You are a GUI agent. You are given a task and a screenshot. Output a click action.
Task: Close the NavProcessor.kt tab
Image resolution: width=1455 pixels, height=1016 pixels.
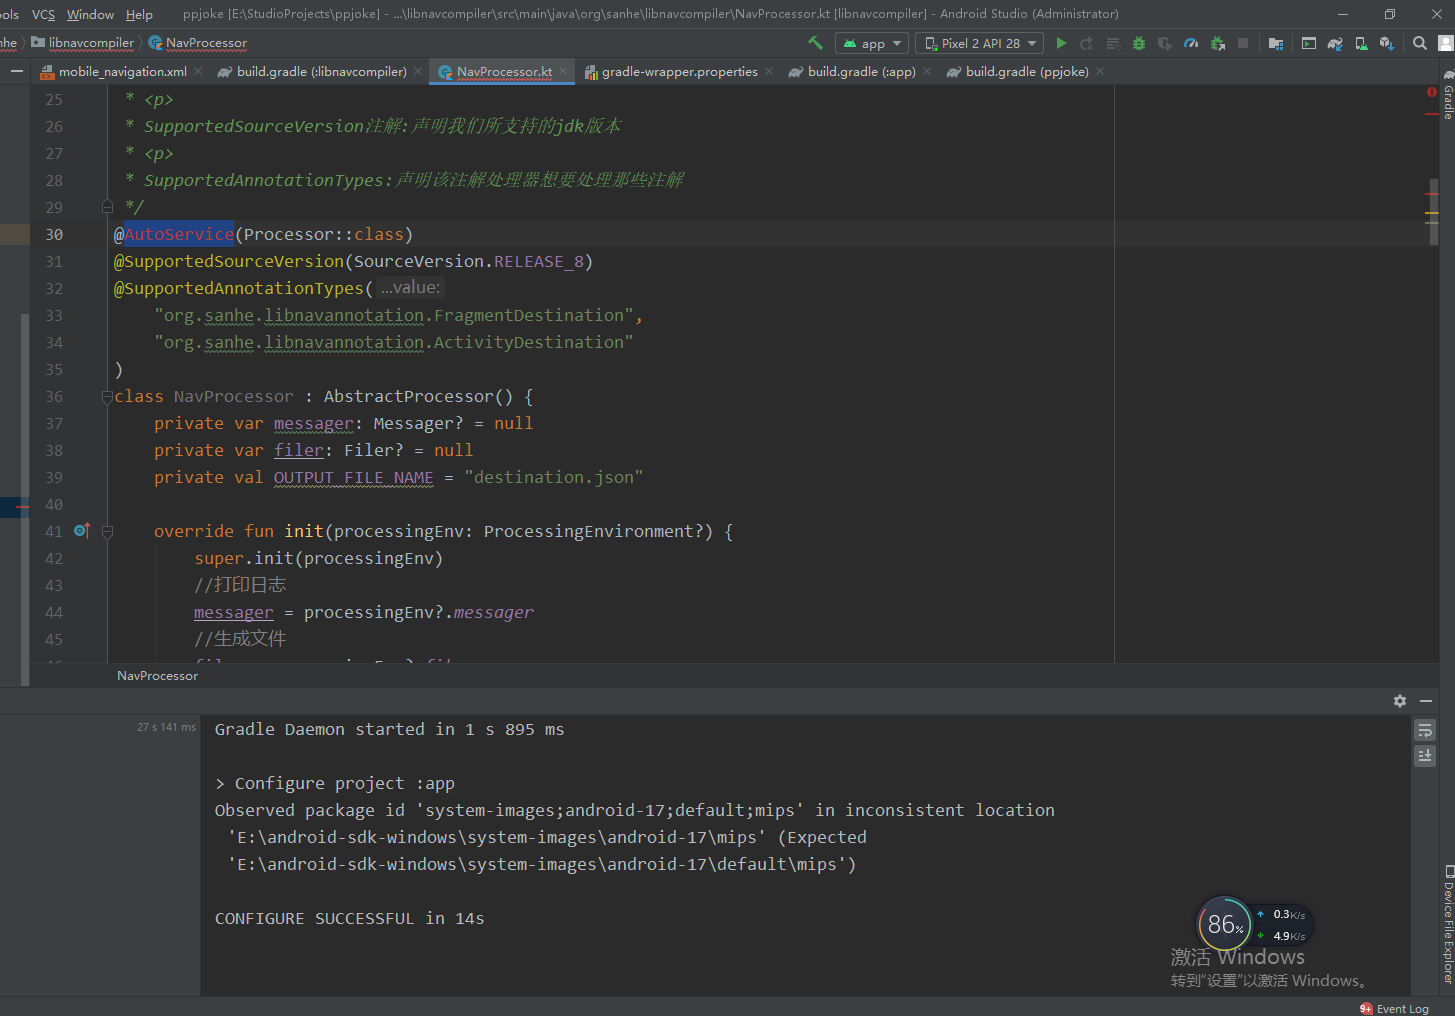tap(564, 71)
